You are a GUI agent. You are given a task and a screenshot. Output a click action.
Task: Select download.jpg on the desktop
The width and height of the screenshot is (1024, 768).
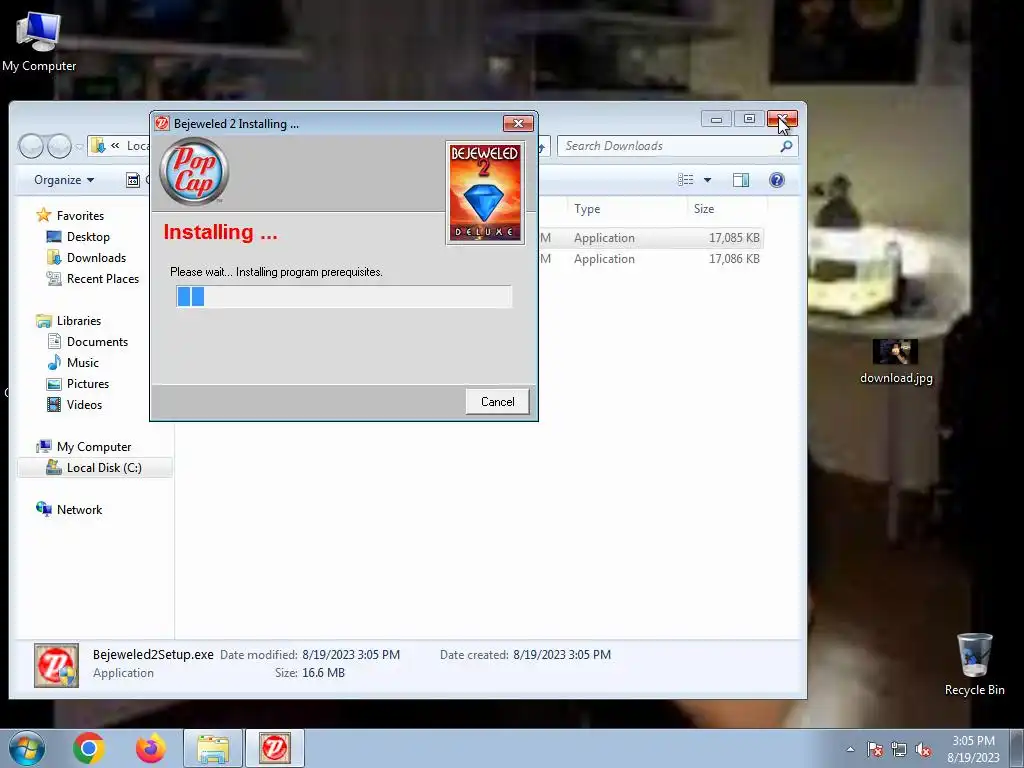tap(895, 361)
